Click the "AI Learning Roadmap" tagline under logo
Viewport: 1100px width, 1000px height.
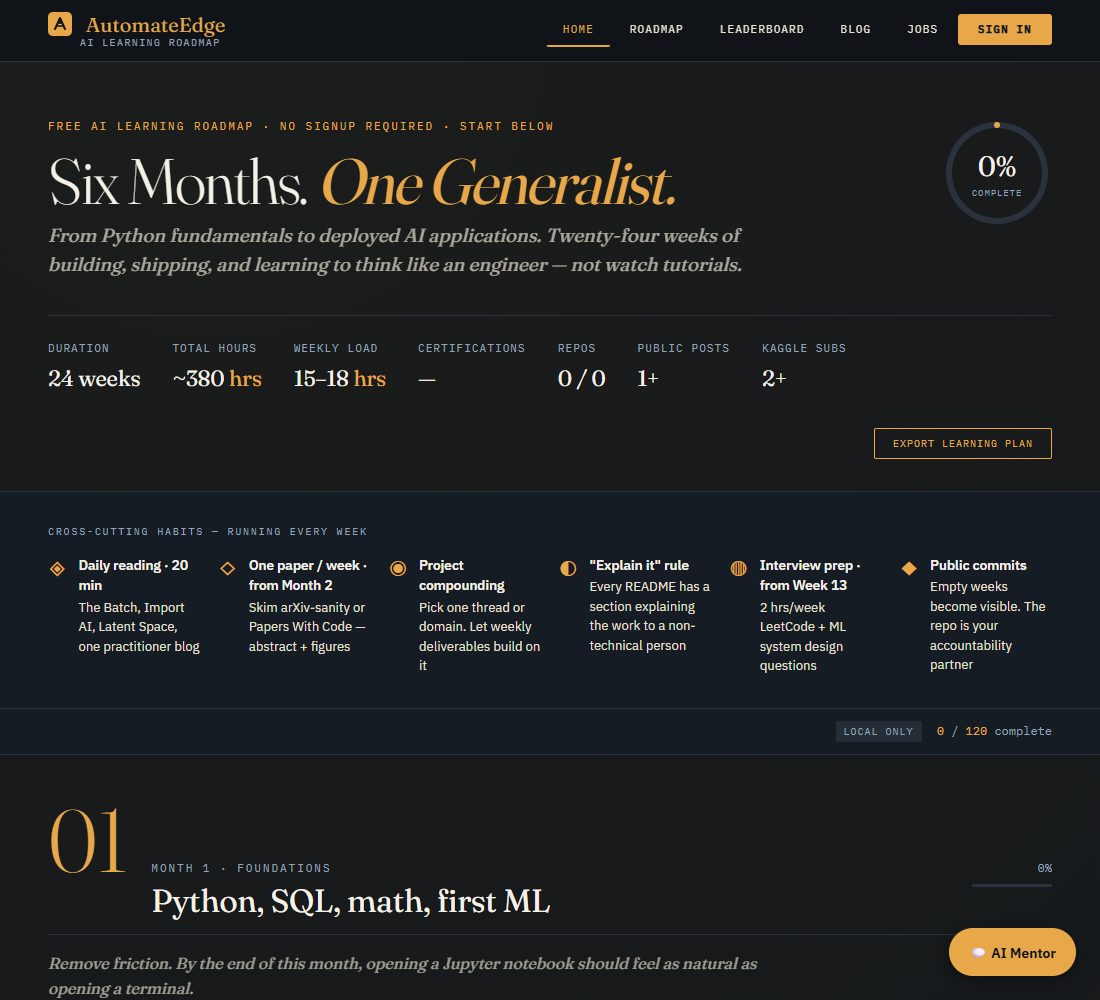click(149, 43)
